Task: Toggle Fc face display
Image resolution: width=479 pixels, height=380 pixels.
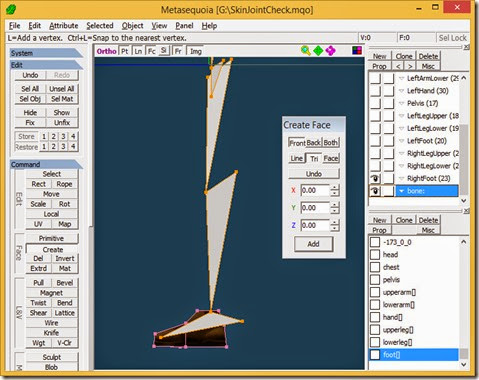Action: [151, 51]
